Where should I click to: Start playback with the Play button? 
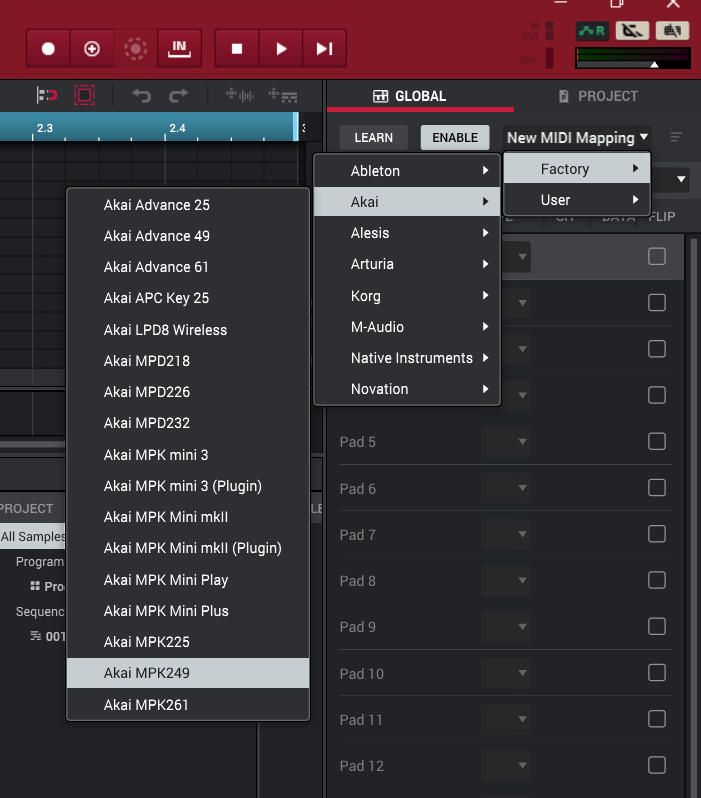tap(281, 49)
